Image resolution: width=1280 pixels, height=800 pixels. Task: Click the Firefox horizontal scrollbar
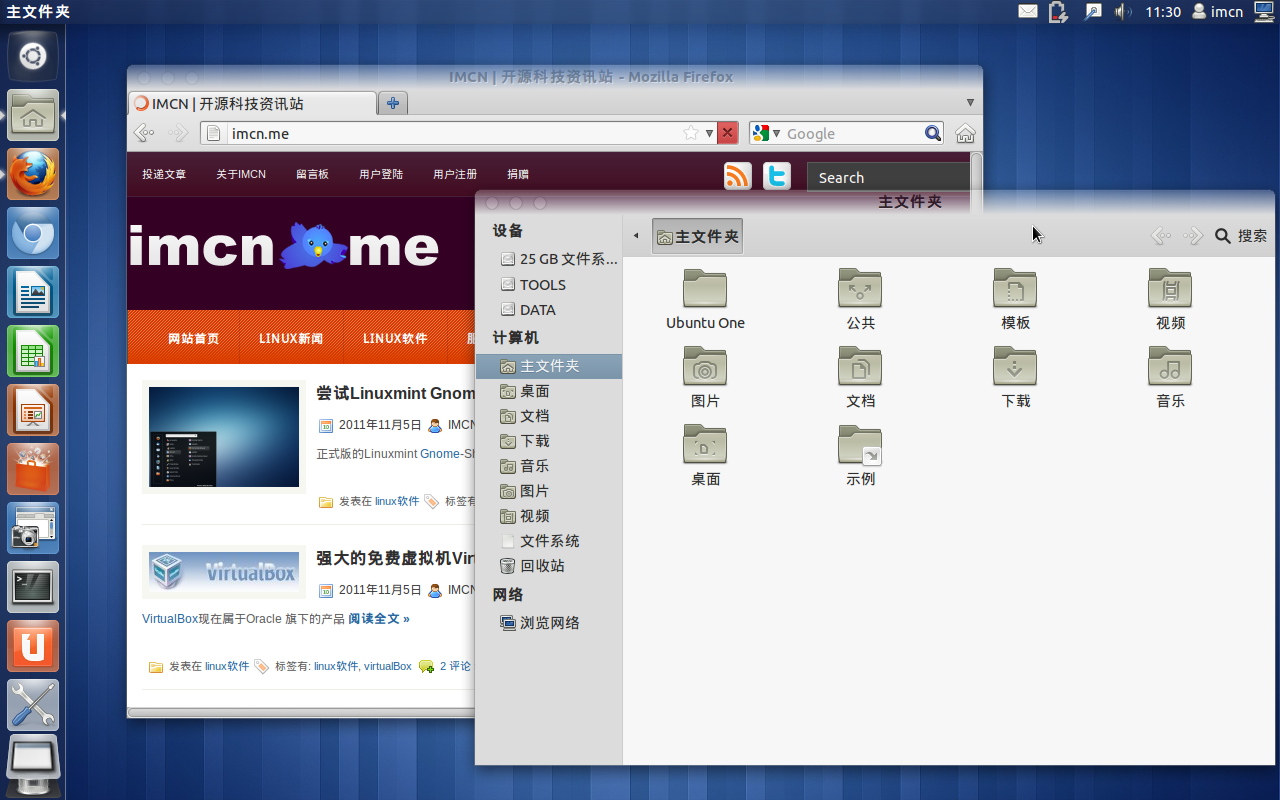pos(302,713)
